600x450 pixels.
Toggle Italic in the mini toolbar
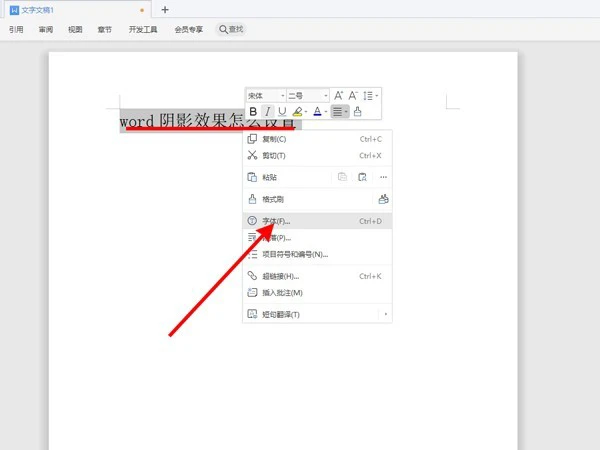point(267,111)
